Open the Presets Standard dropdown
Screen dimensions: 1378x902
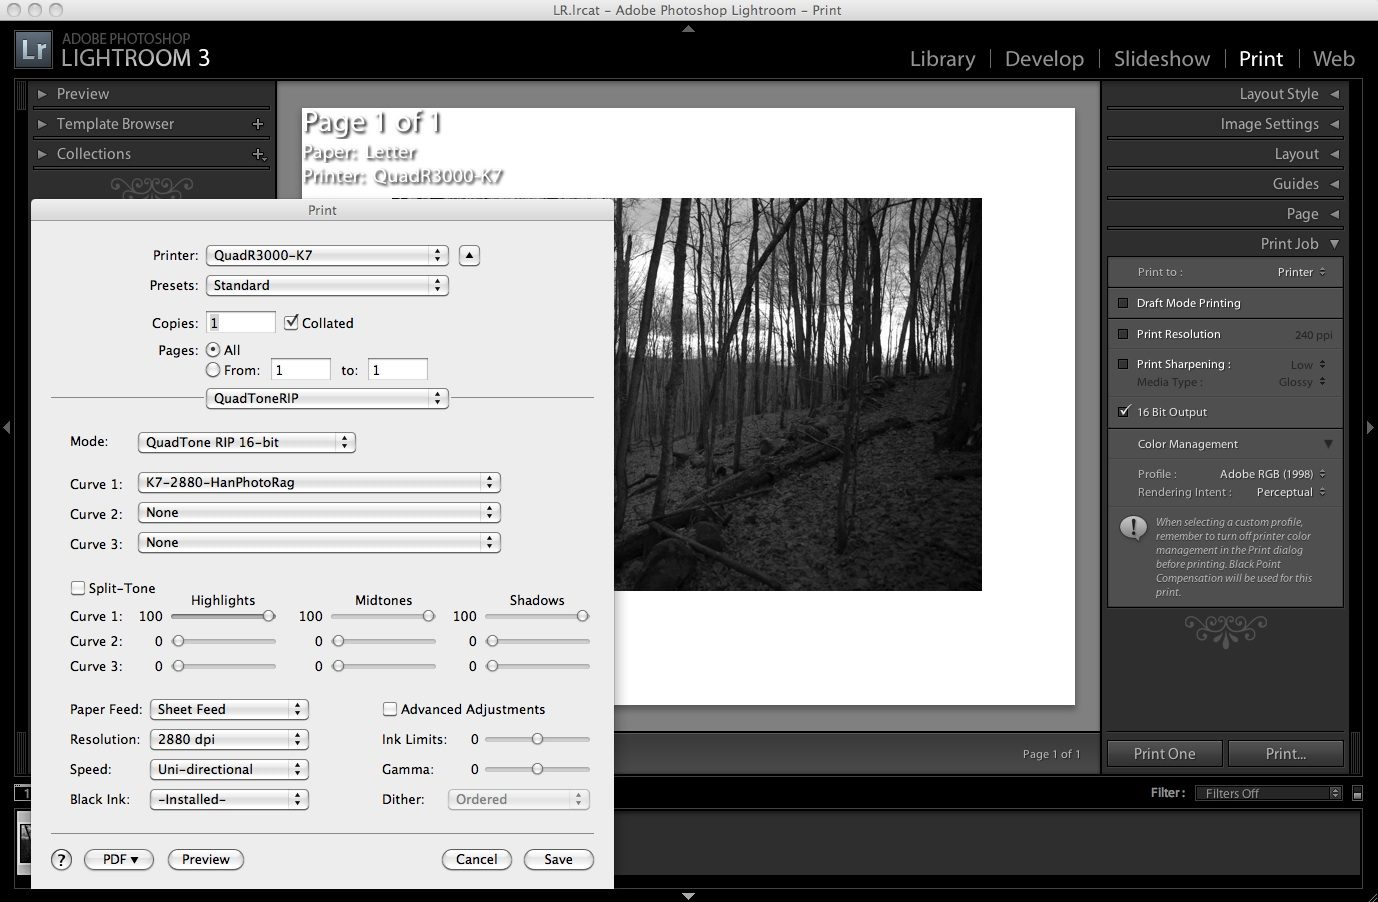pyautogui.click(x=327, y=285)
